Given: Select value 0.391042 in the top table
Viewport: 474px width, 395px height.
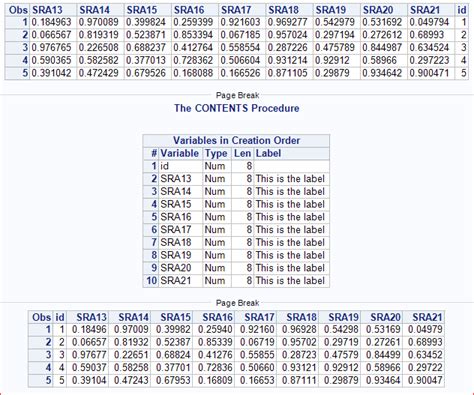Looking at the screenshot, I should coord(51,73).
